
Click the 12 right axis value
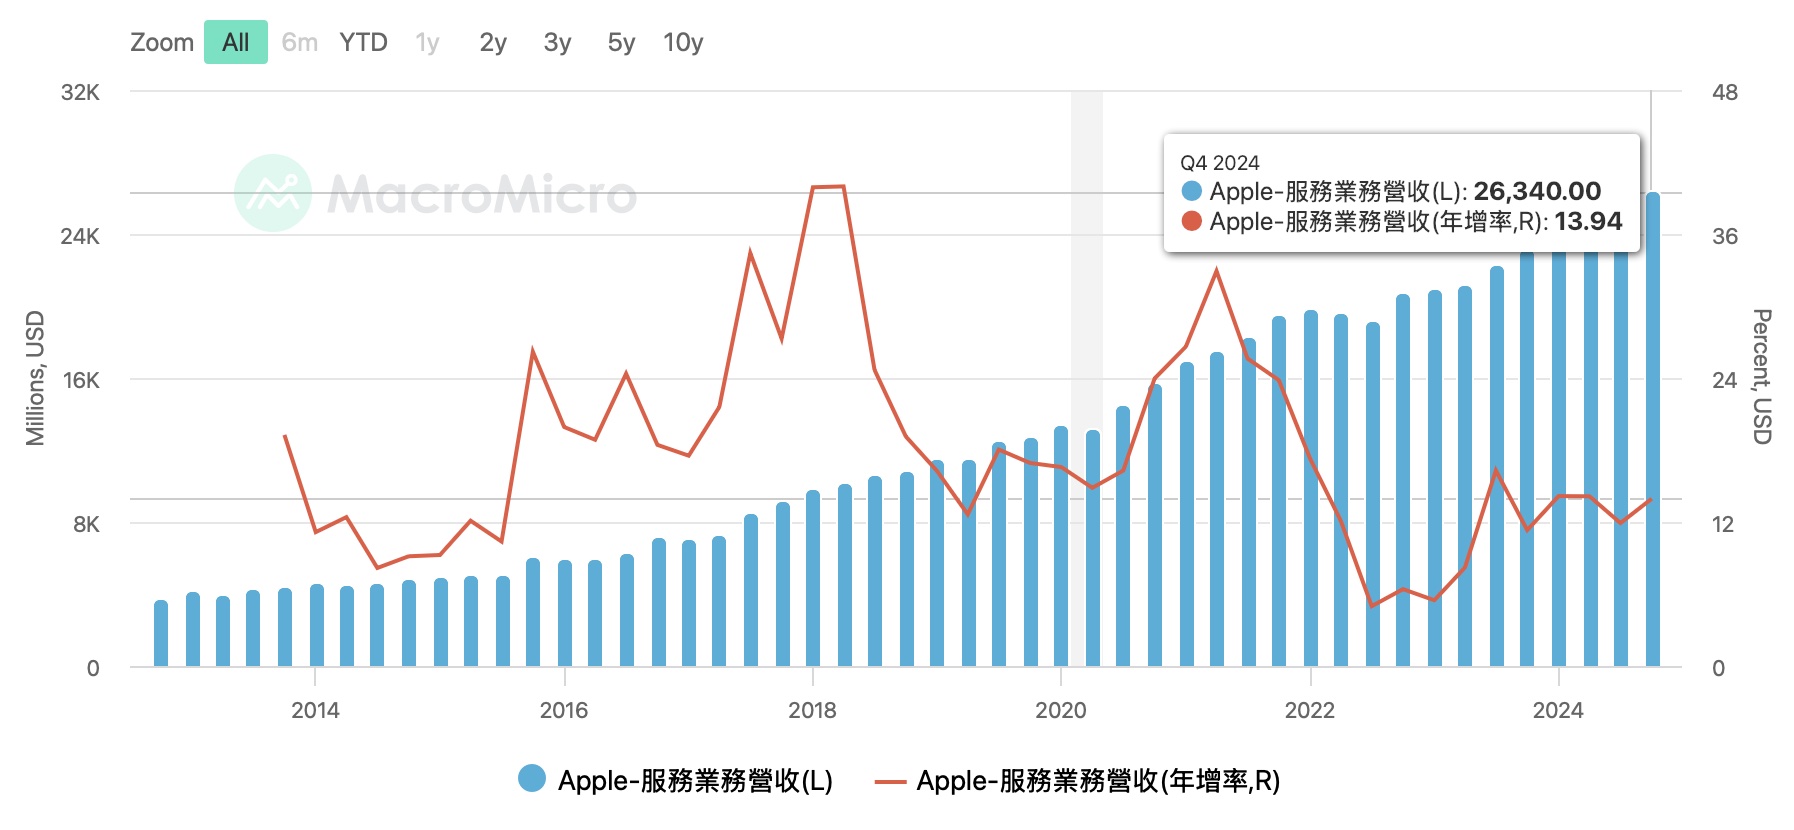pos(1723,524)
